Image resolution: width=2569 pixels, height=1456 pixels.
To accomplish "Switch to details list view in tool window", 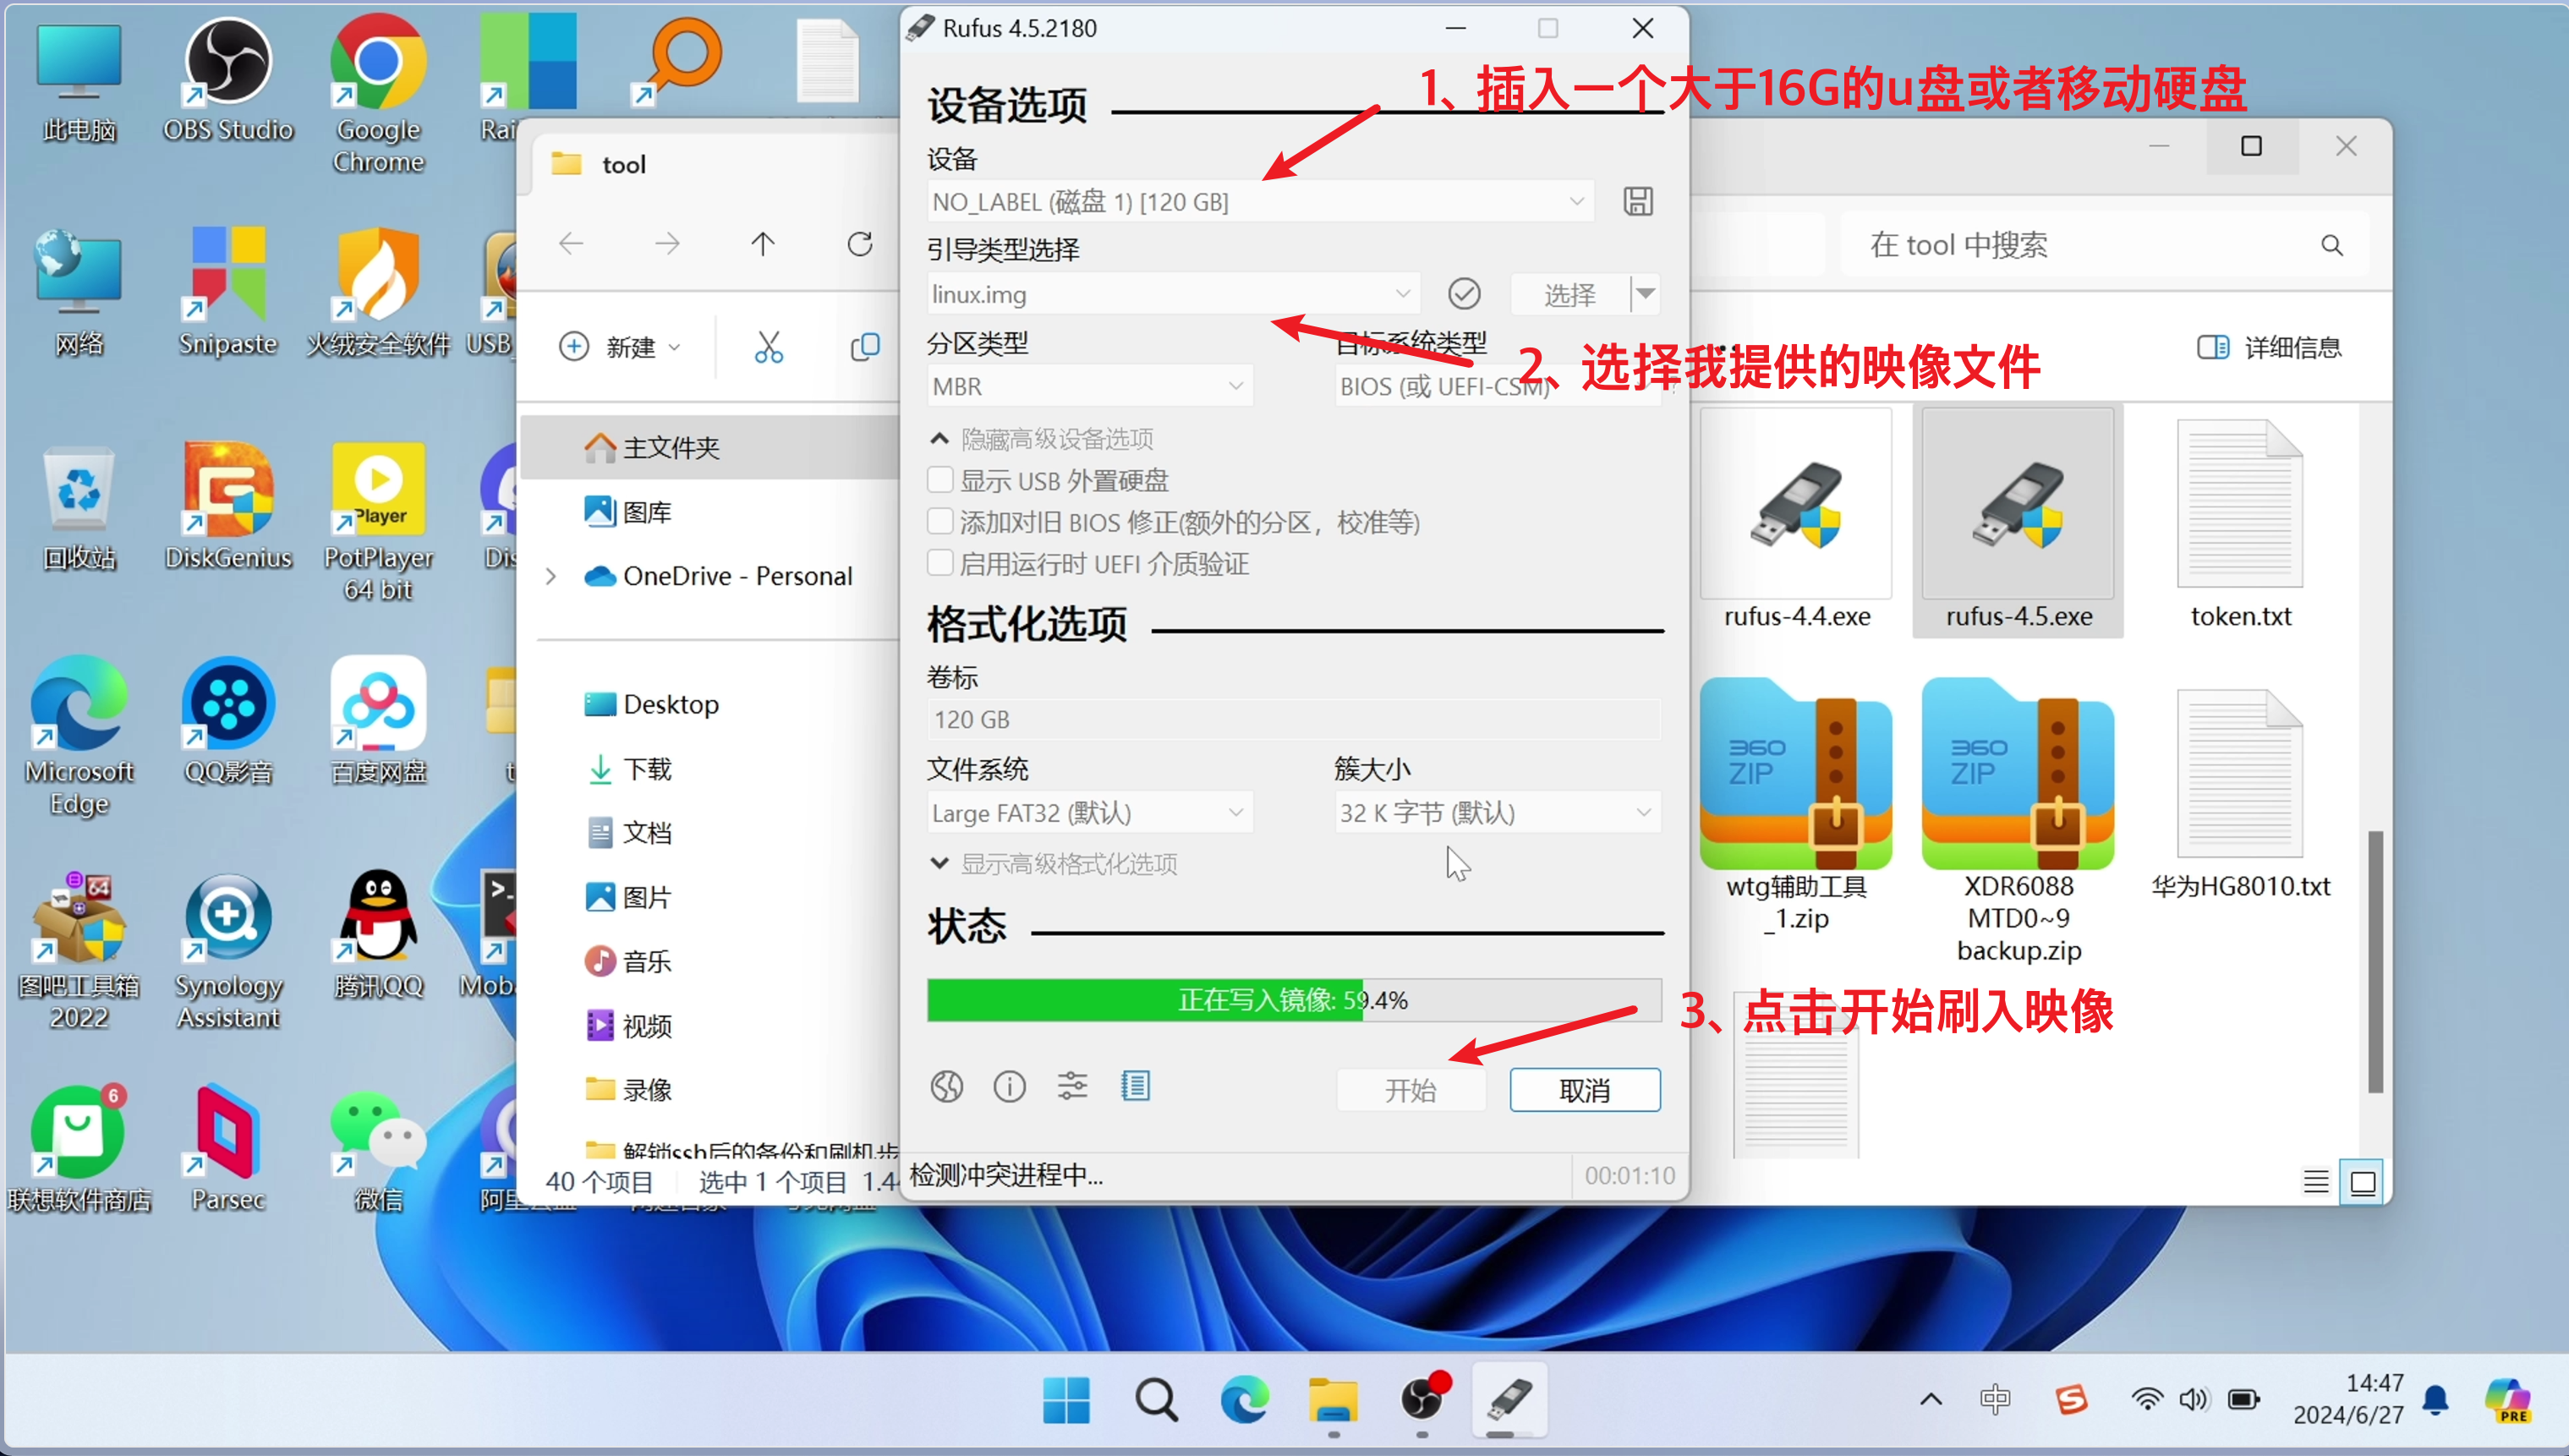I will click(x=2316, y=1182).
